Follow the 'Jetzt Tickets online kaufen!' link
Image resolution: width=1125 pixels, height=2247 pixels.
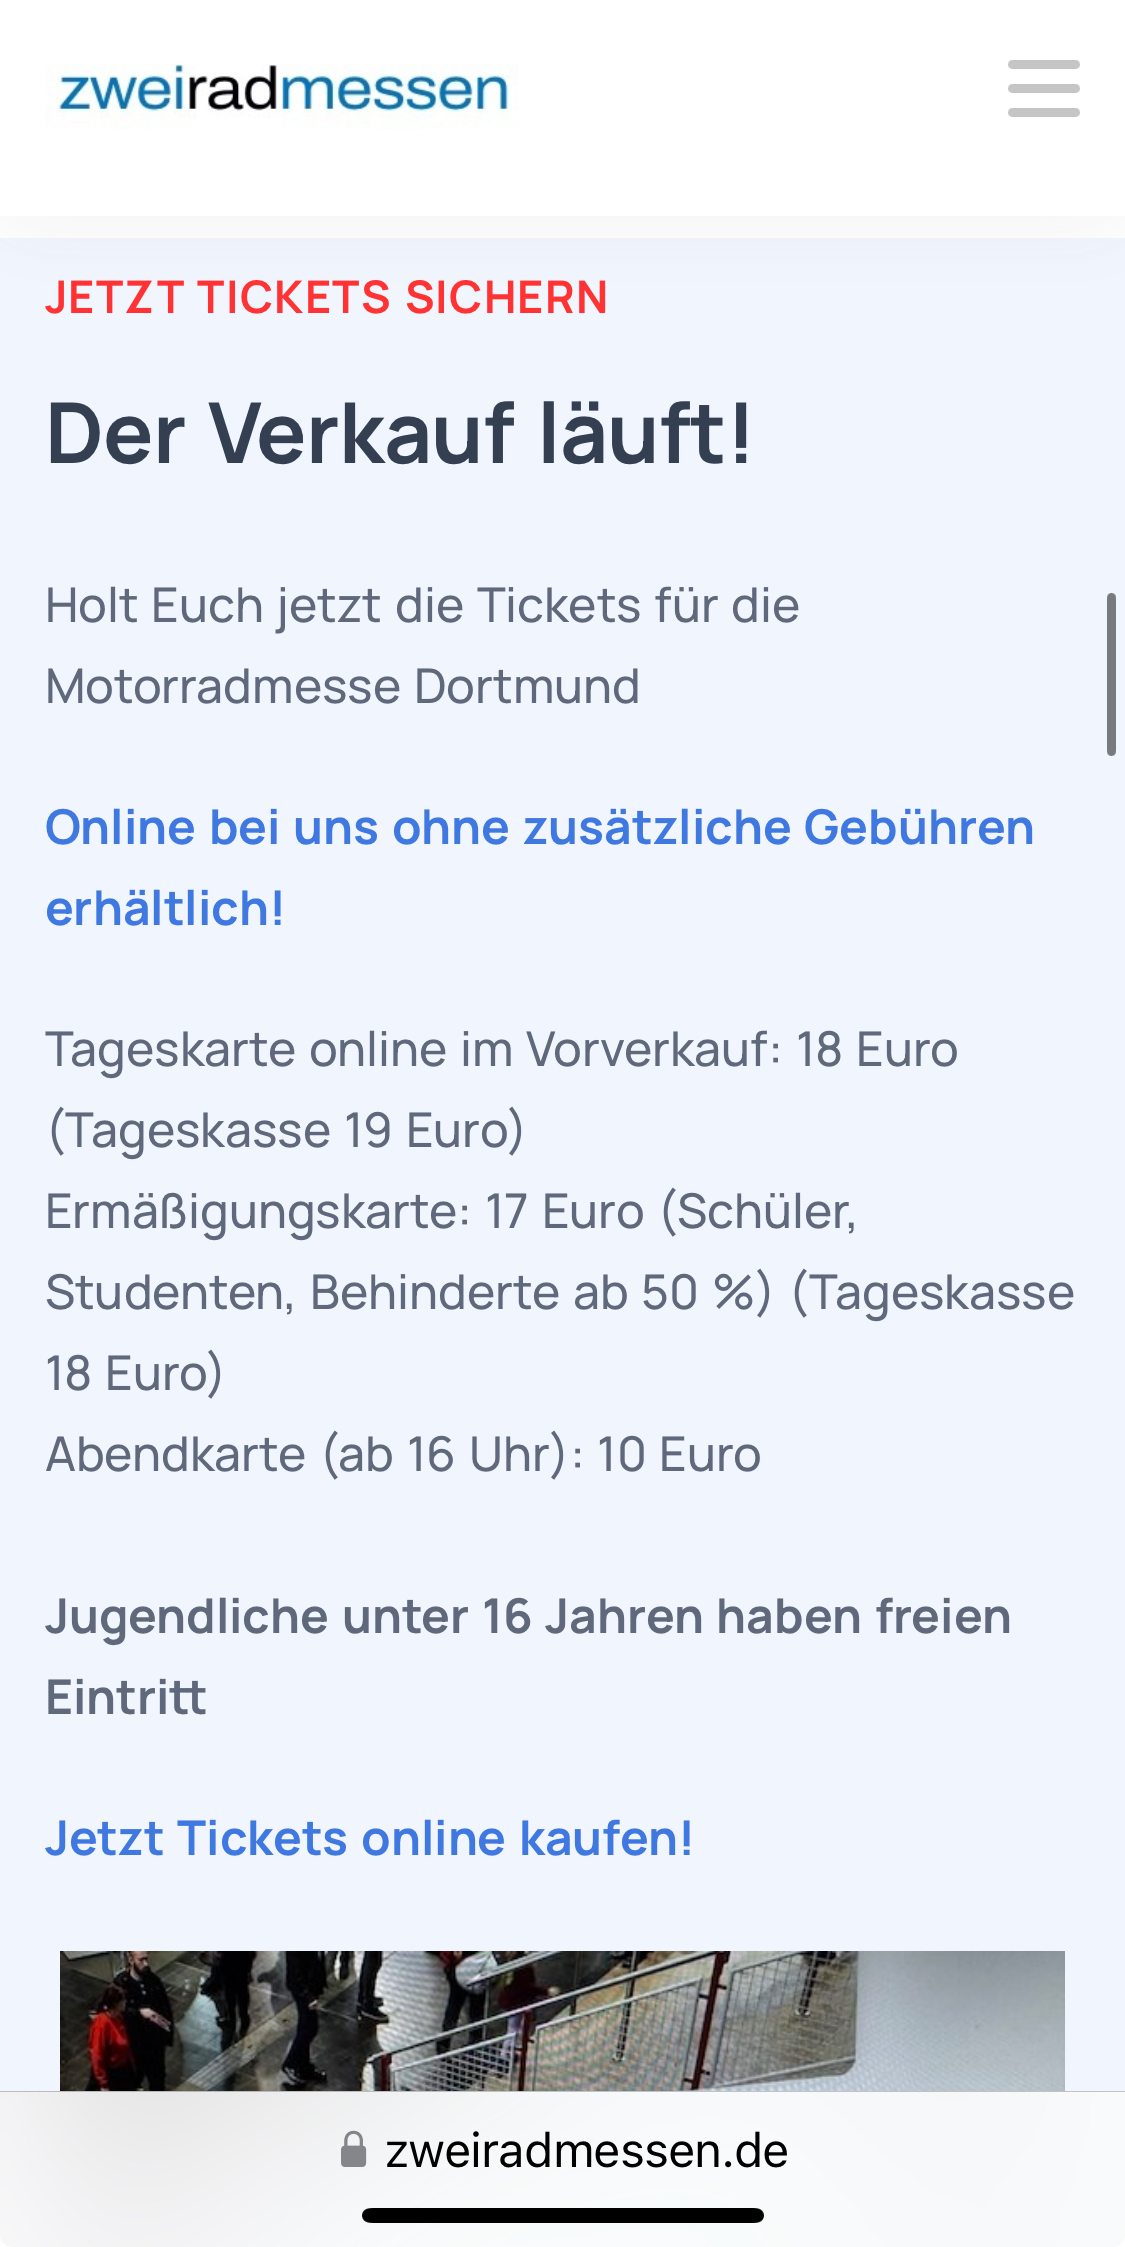369,1839
